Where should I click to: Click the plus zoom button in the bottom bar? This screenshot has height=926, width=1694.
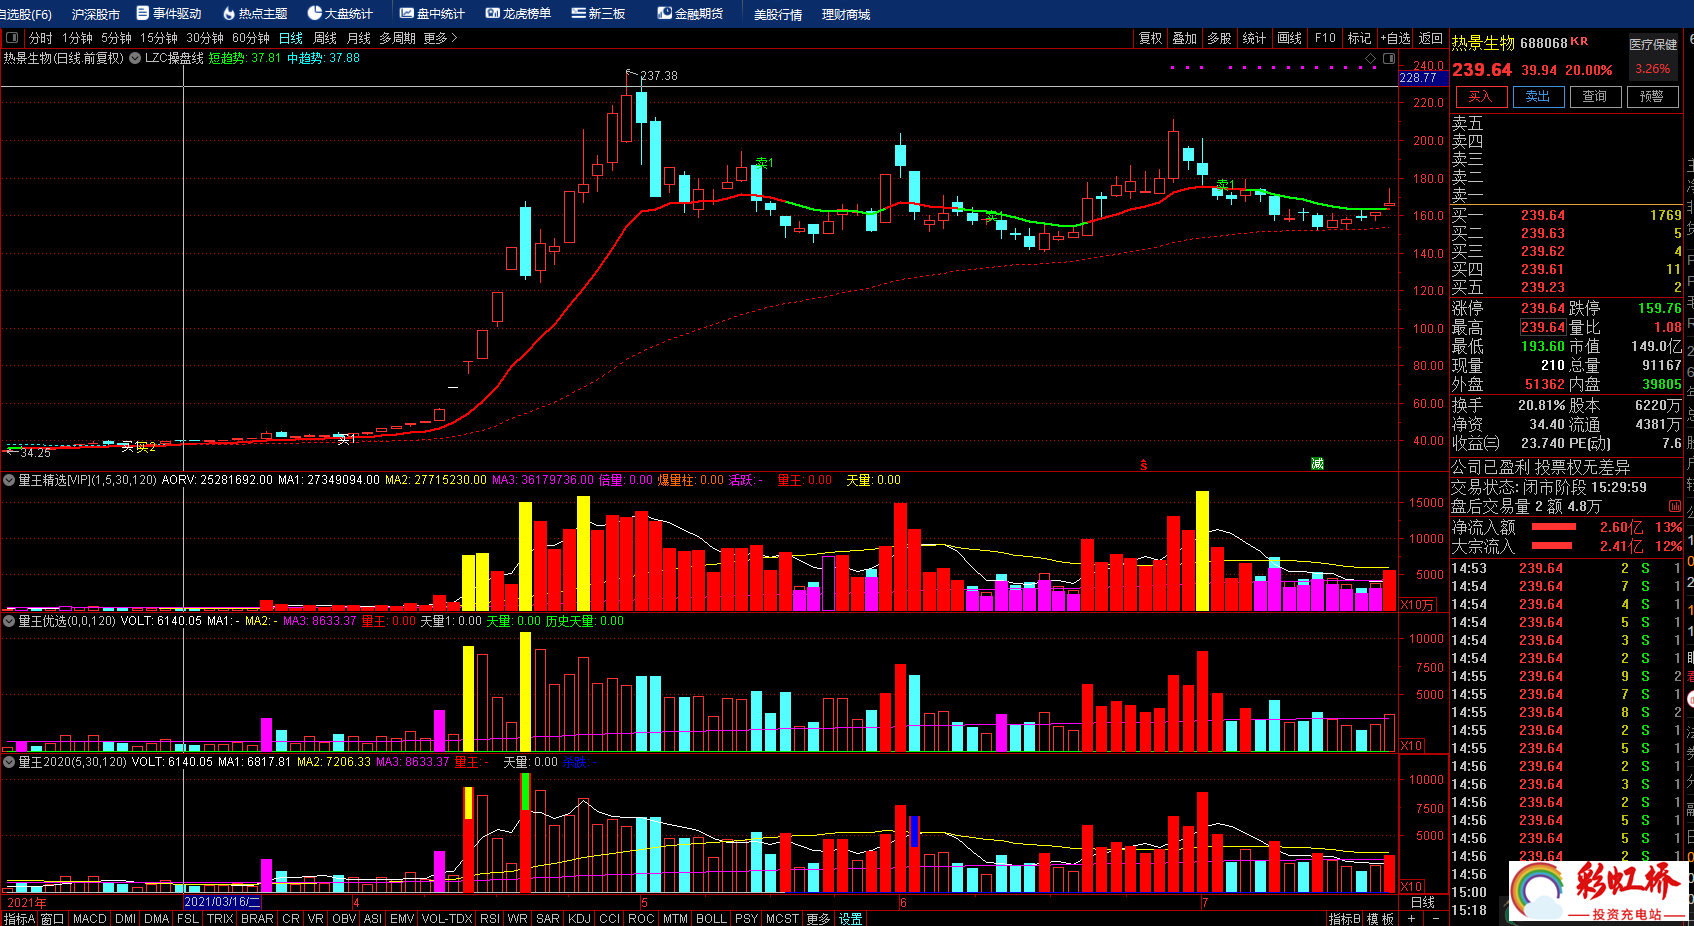tap(1411, 918)
